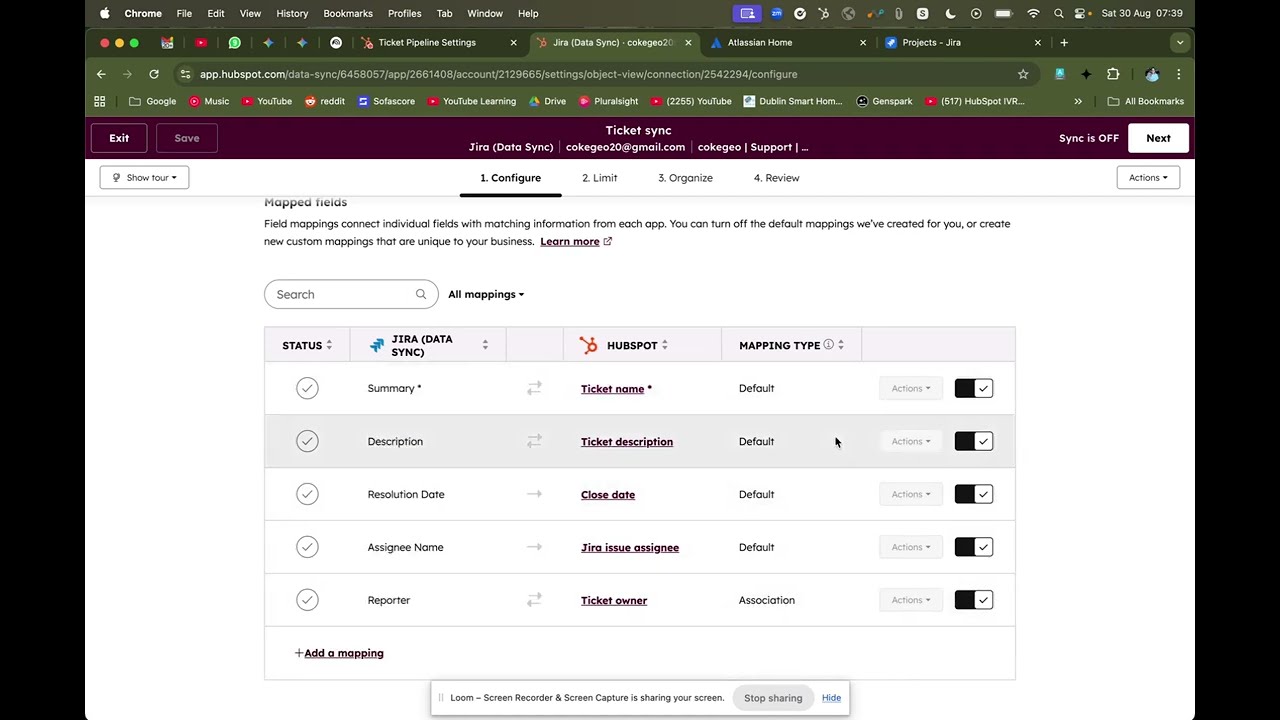
Task: Click status check circle for Resolution Date row
Action: 307,494
